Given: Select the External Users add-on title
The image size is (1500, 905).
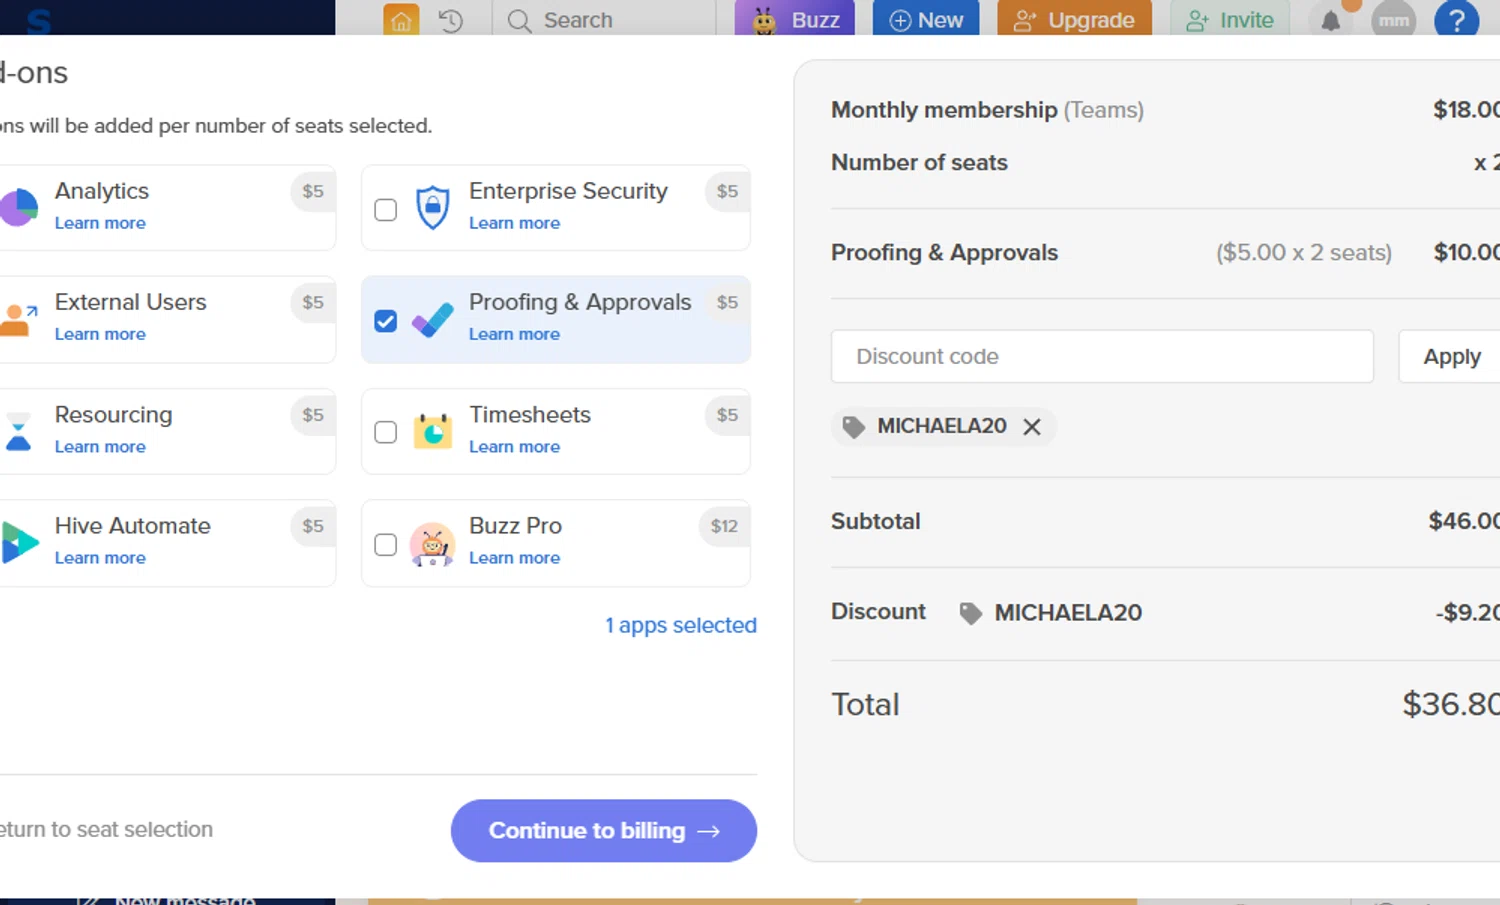Looking at the screenshot, I should click(x=131, y=302).
